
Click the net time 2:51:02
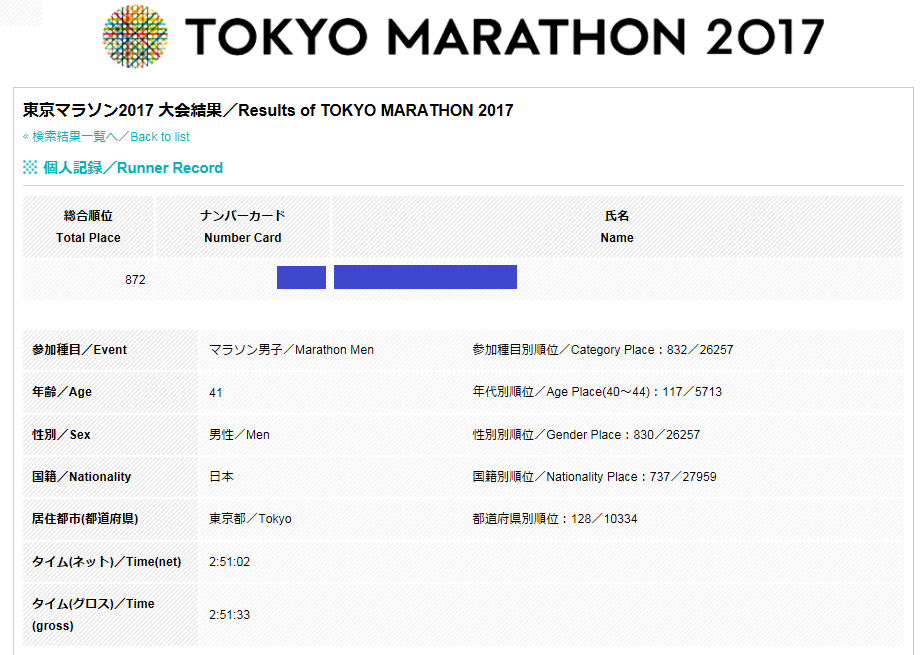[229, 562]
